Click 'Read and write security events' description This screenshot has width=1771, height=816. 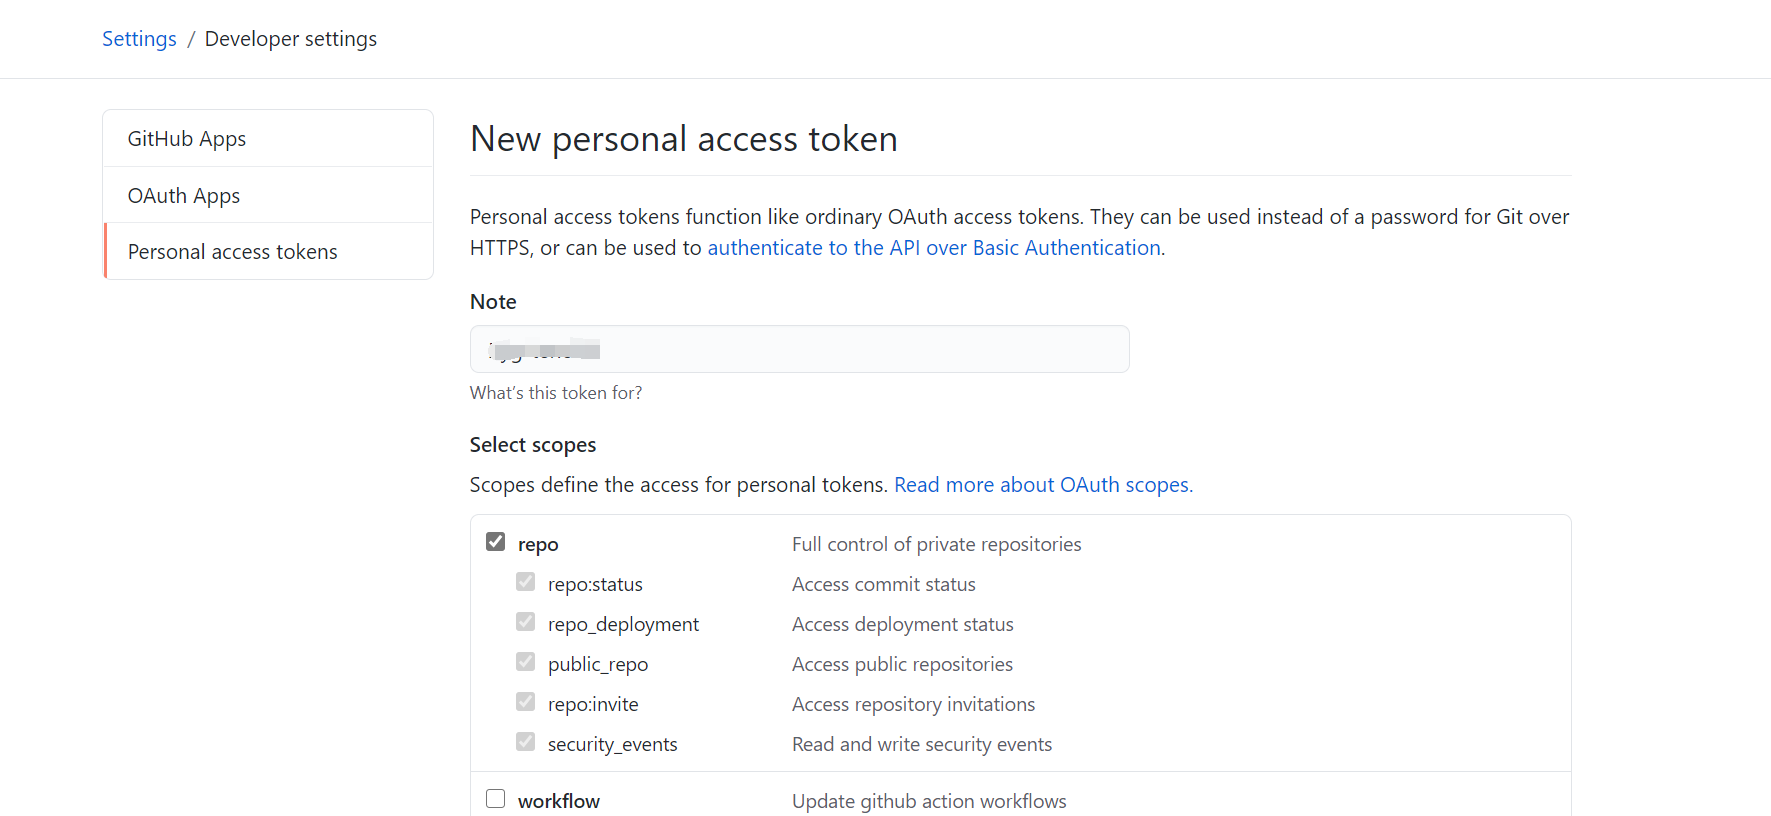[922, 744]
